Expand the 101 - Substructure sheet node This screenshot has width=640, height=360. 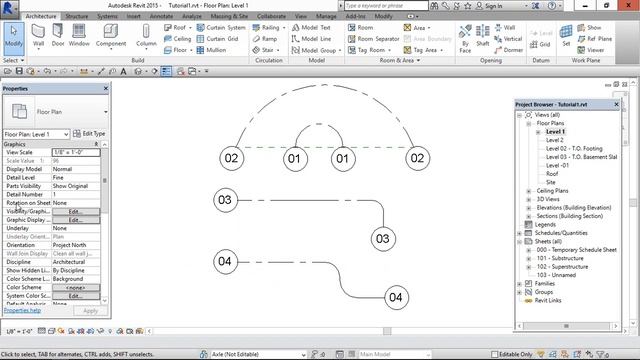pyautogui.click(x=529, y=258)
